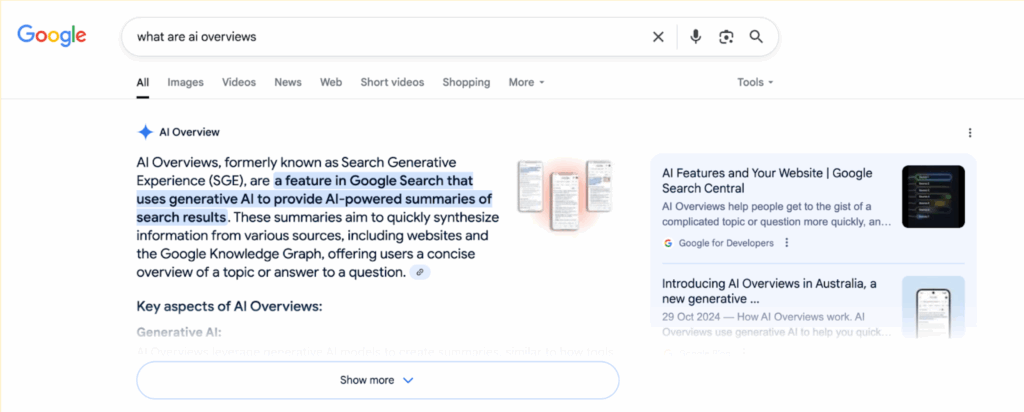The width and height of the screenshot is (1024, 412).
Task: Open 'Introducing AI Overviews in Australia' link
Action: click(x=769, y=292)
